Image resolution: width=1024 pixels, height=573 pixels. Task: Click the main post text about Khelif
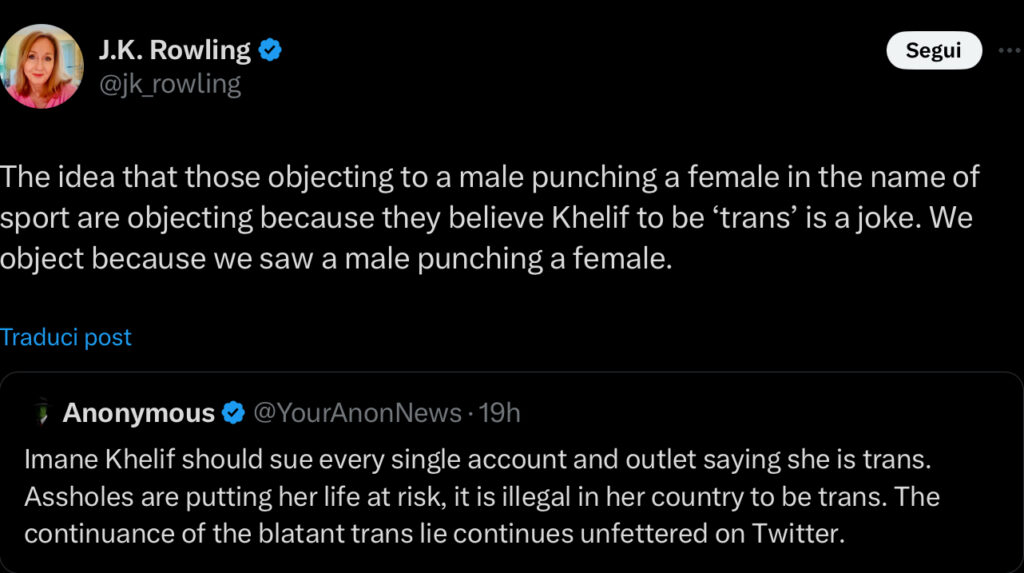490,219
